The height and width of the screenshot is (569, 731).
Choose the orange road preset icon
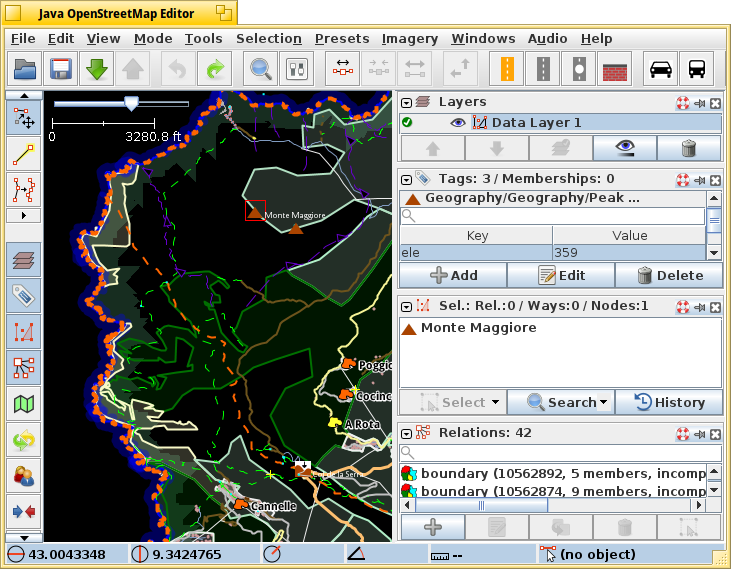507,69
